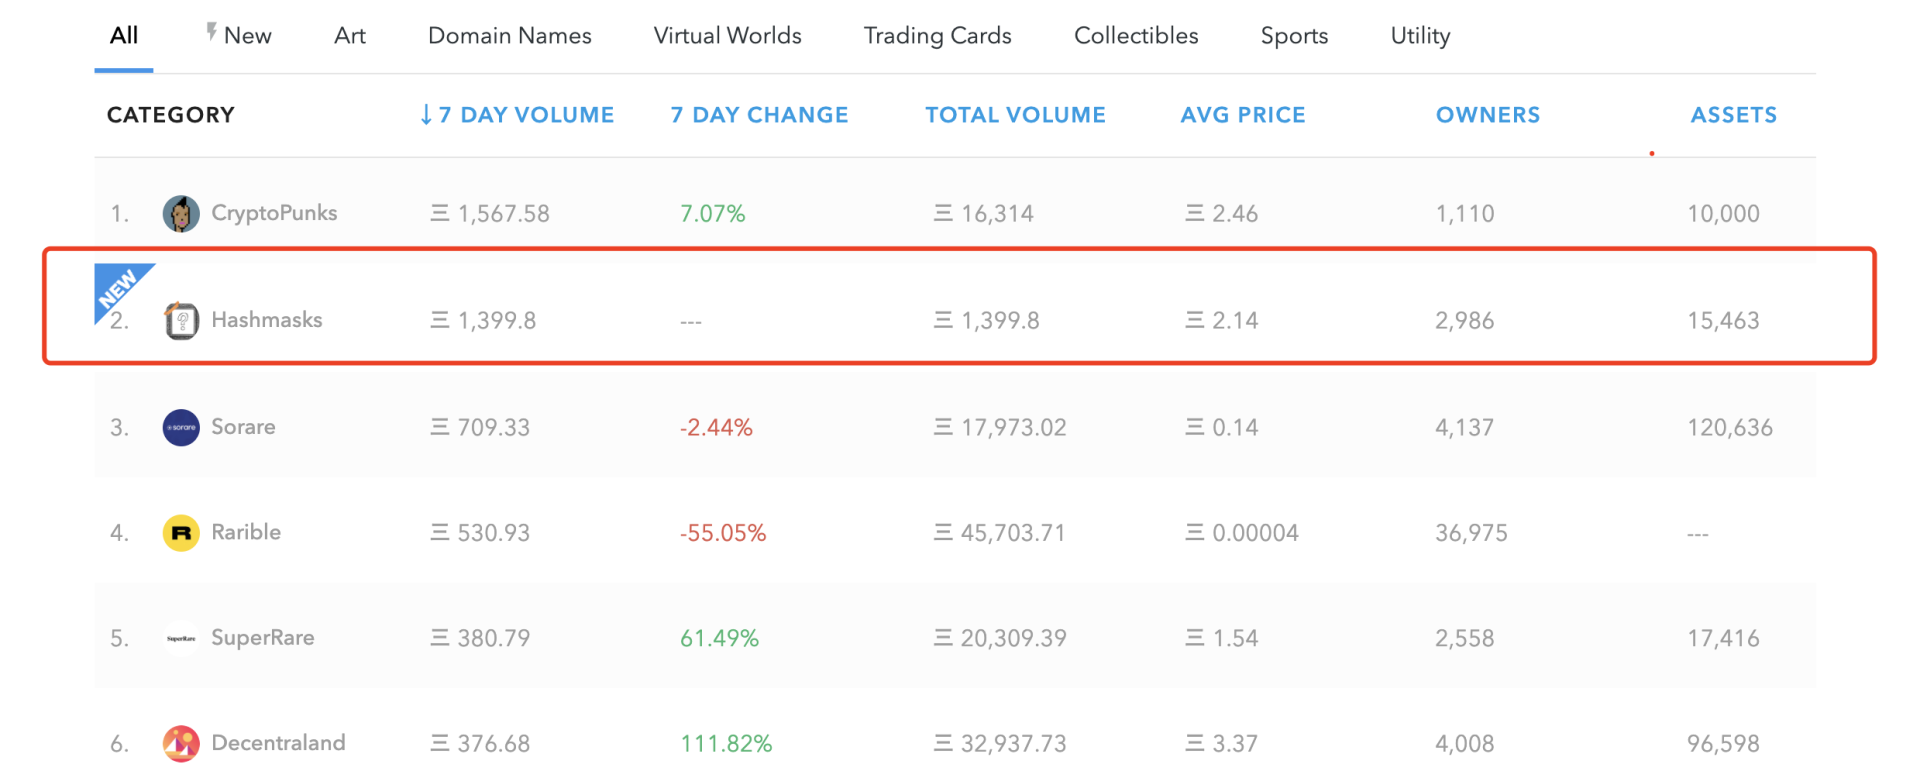Select SuperRare change value 61.49%
1920x778 pixels.
click(720, 638)
